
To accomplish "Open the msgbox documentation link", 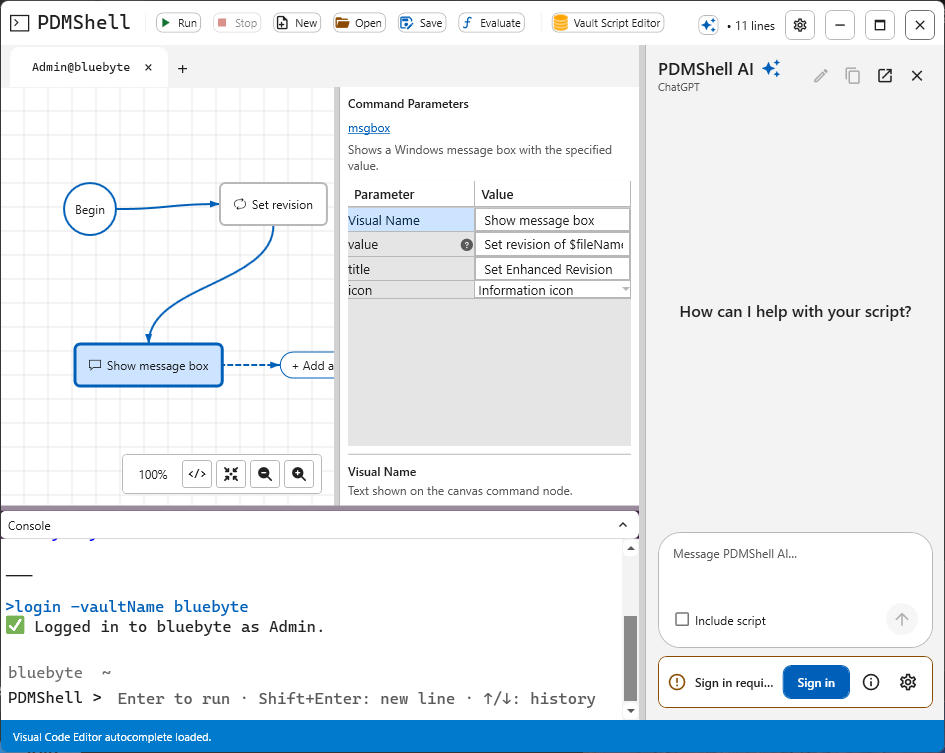I will pyautogui.click(x=369, y=128).
